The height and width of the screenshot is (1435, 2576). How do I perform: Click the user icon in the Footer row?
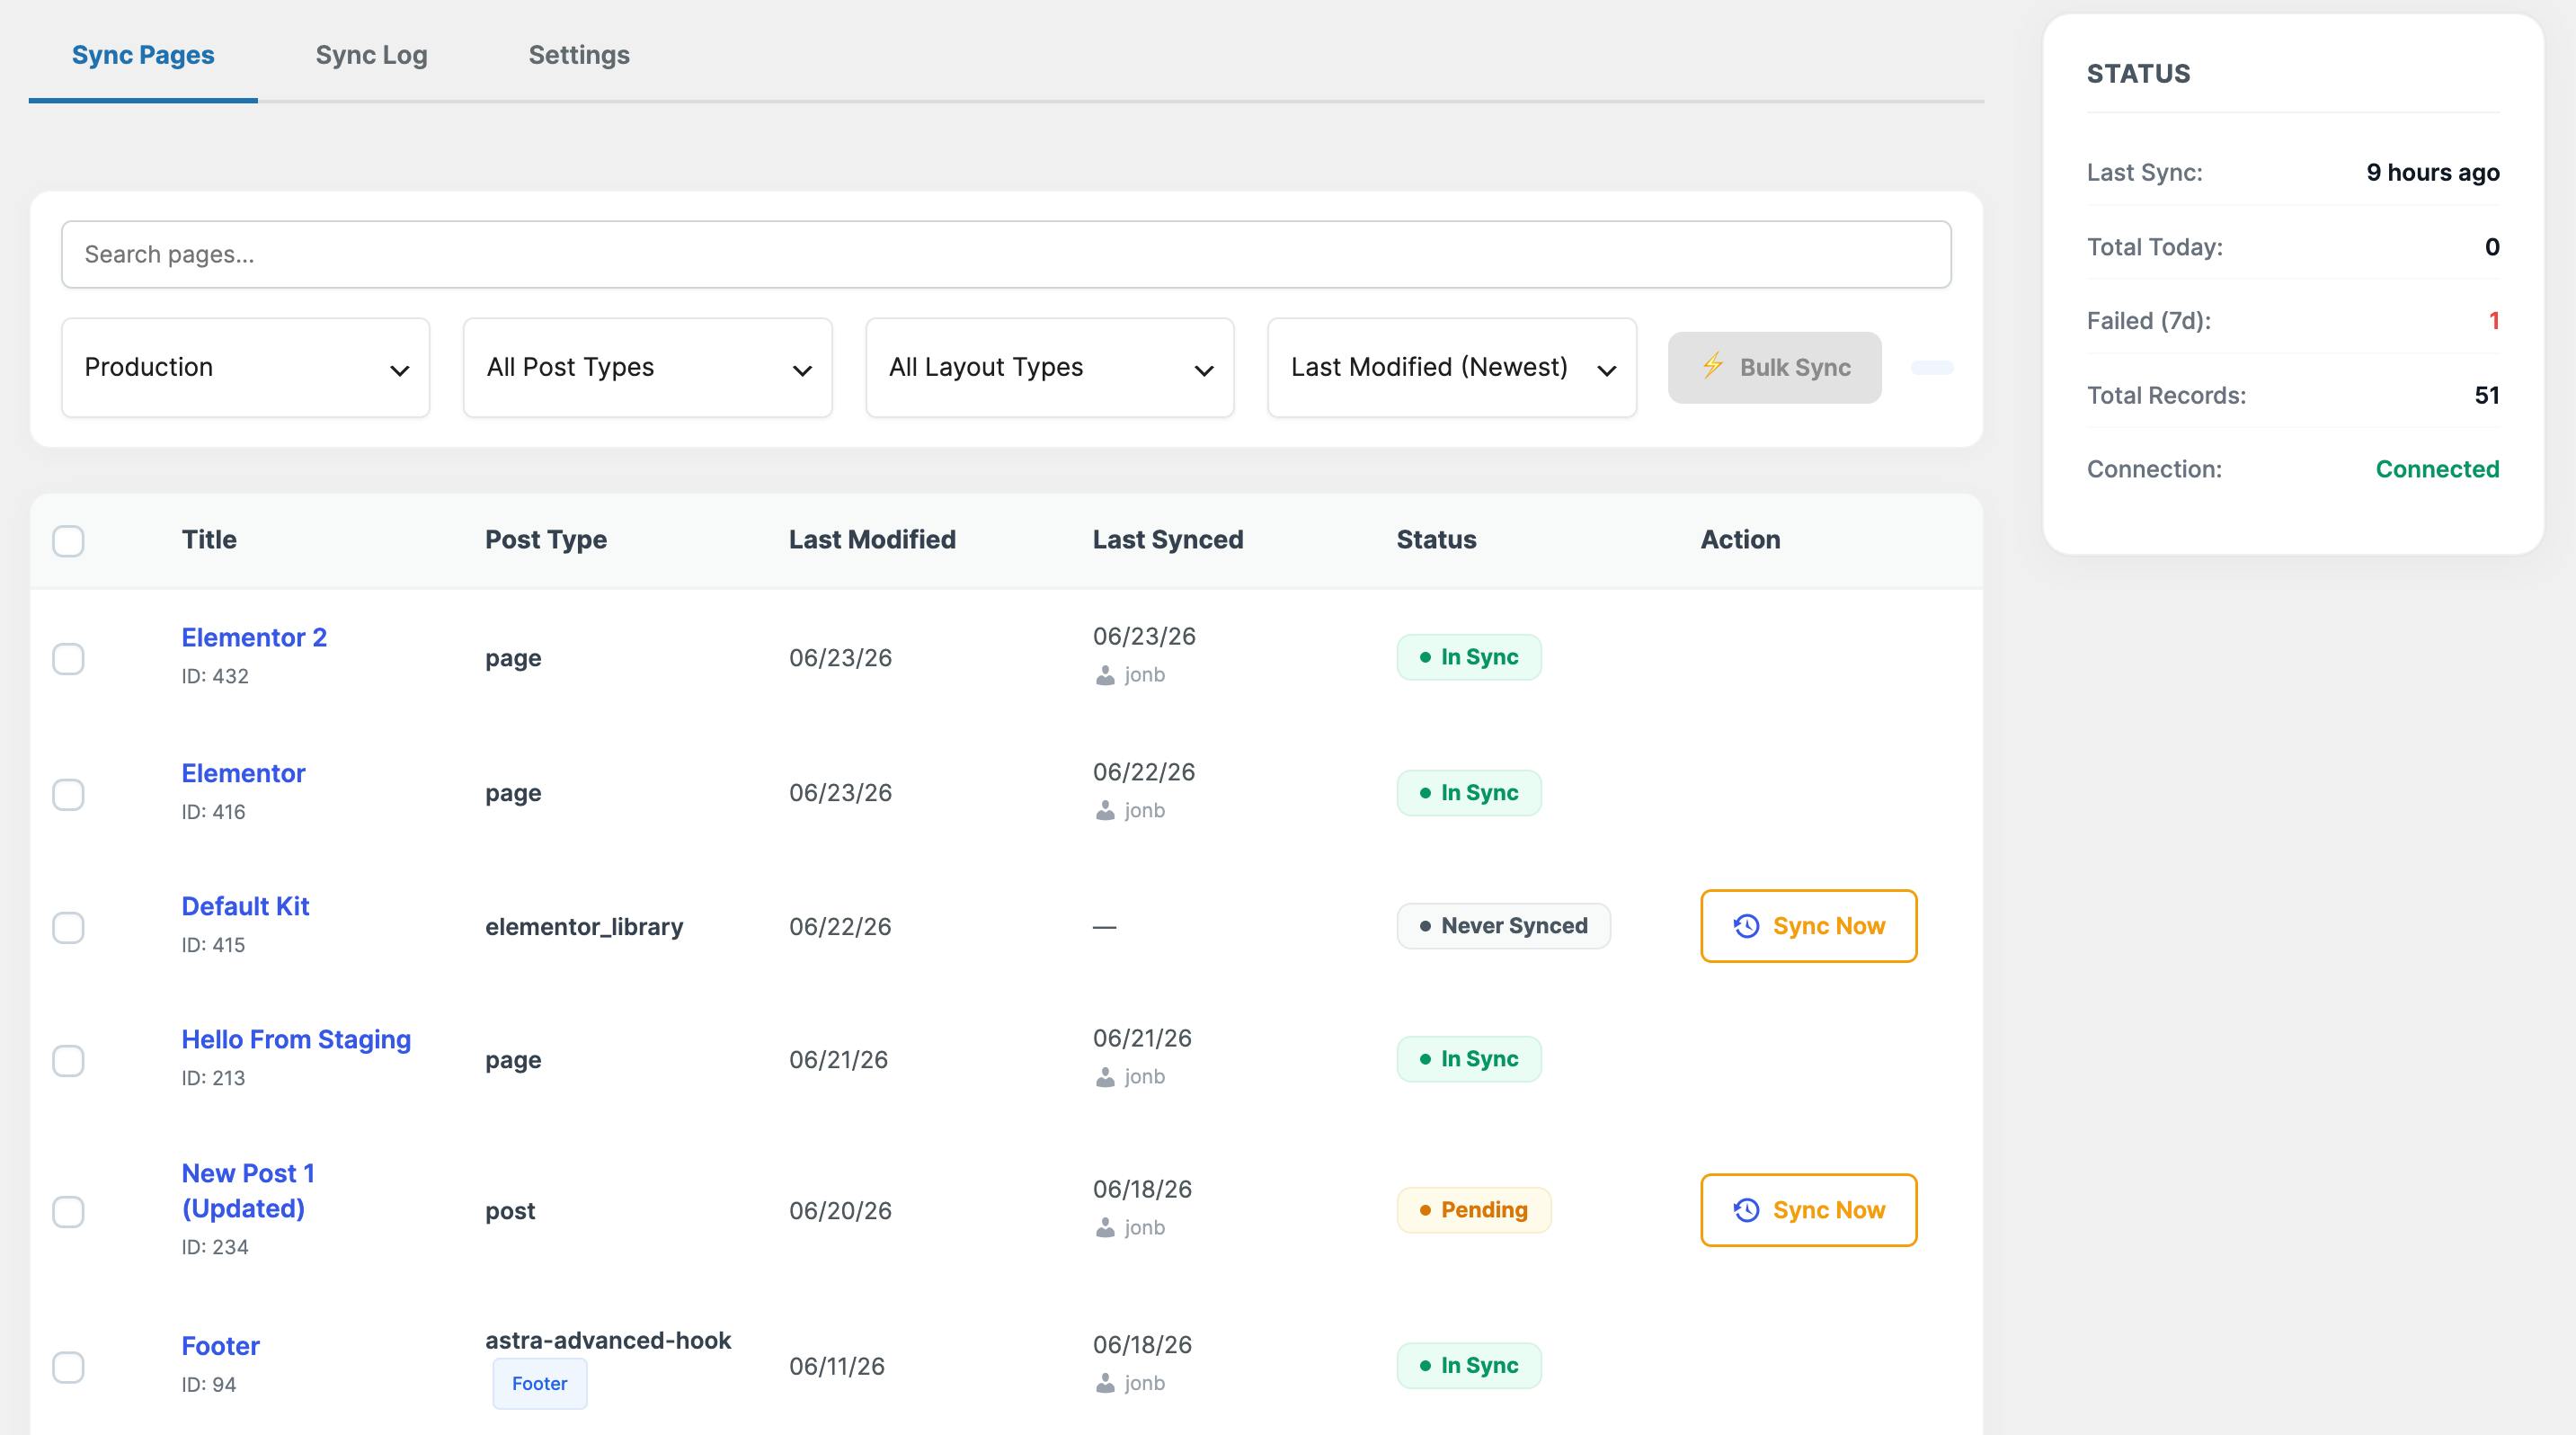pyautogui.click(x=1105, y=1383)
